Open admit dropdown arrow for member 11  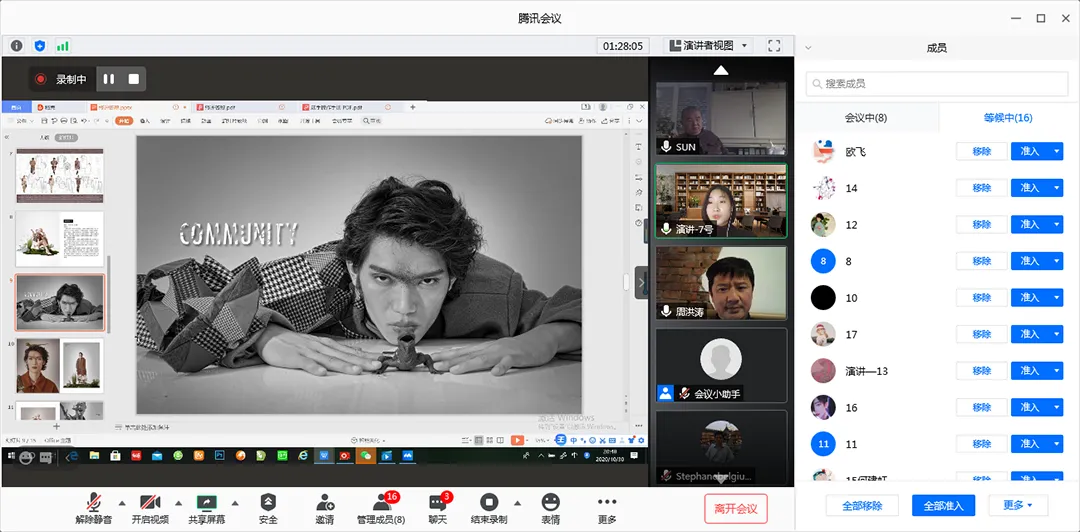pos(1057,444)
